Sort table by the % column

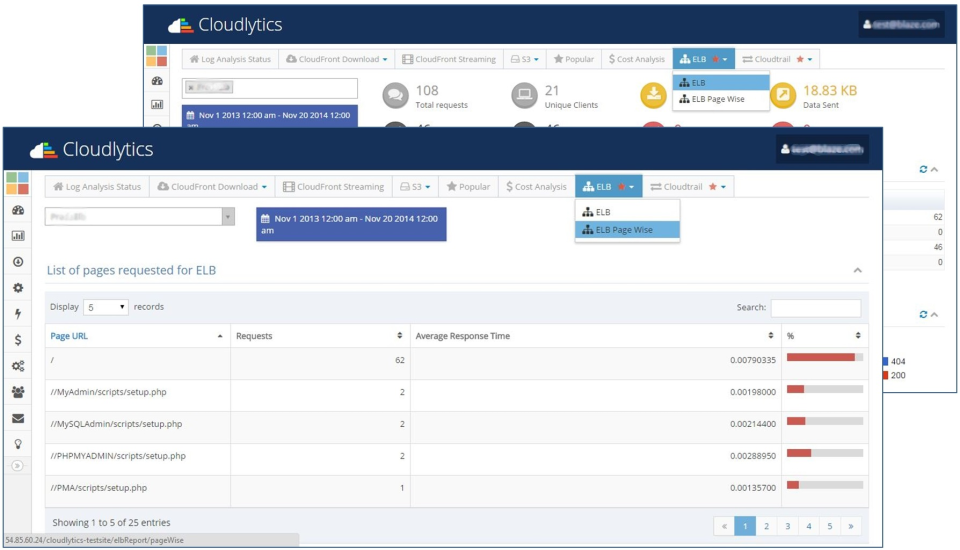coord(825,336)
